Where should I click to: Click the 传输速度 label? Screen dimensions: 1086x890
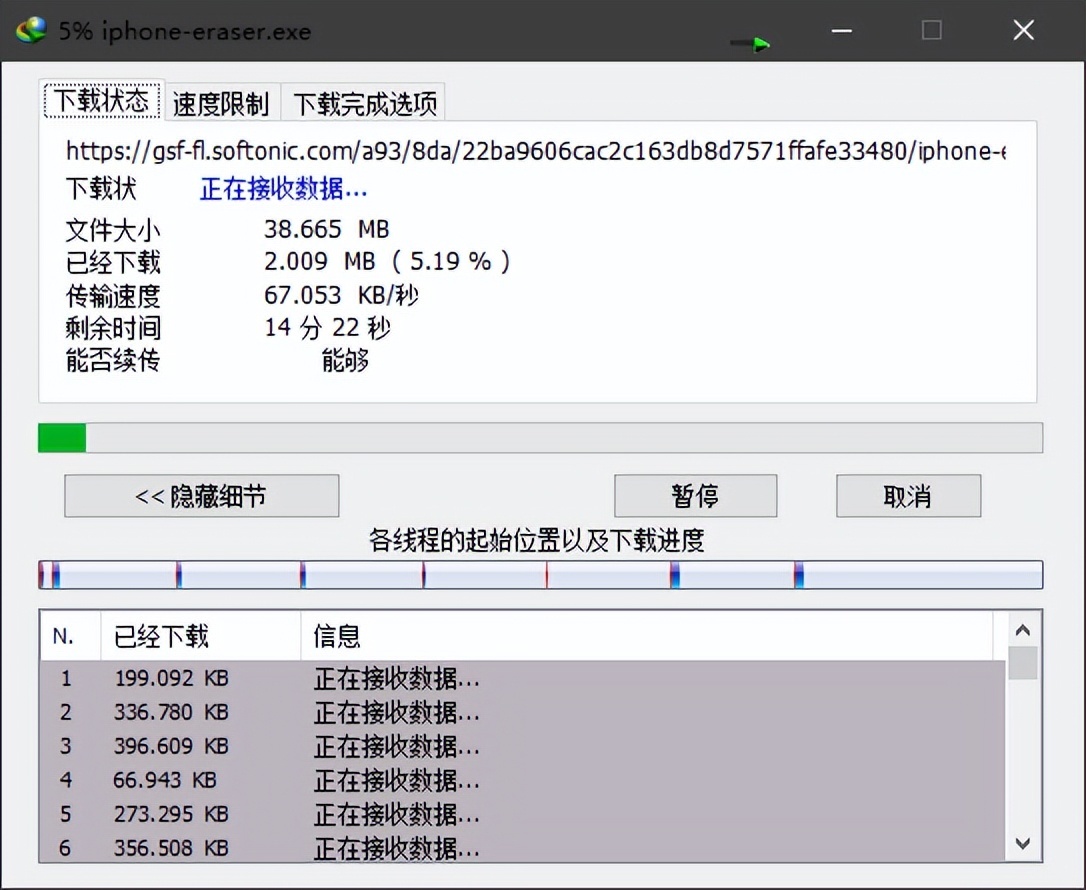tap(113, 296)
